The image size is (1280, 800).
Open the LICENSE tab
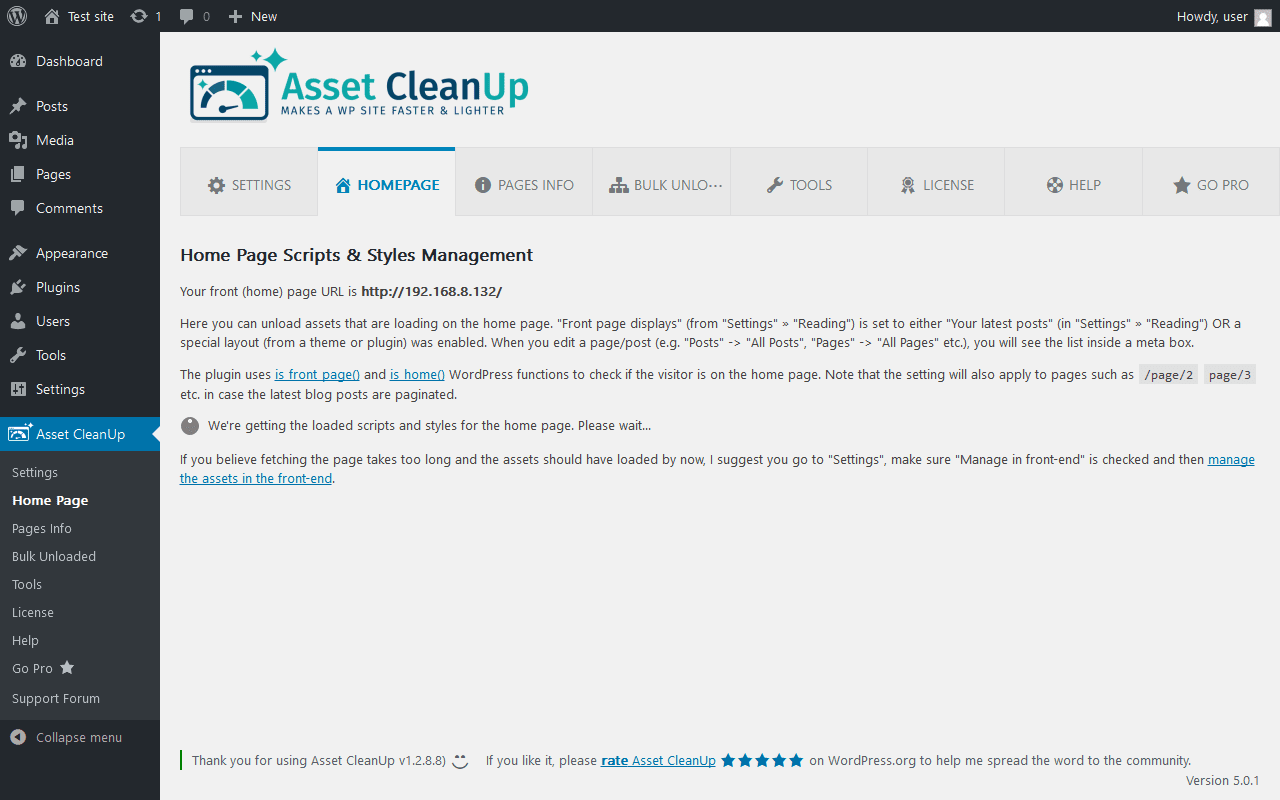(x=935, y=184)
